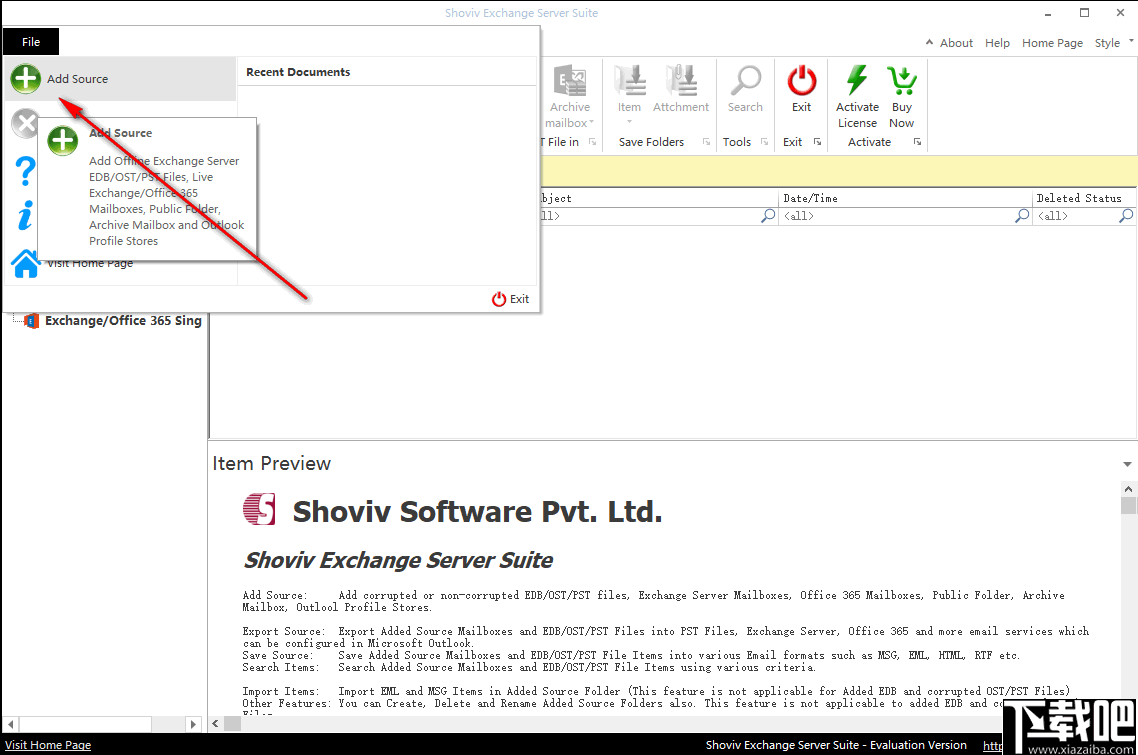Select the Archive mailbox tool
Image resolution: width=1138 pixels, height=755 pixels.
click(570, 80)
